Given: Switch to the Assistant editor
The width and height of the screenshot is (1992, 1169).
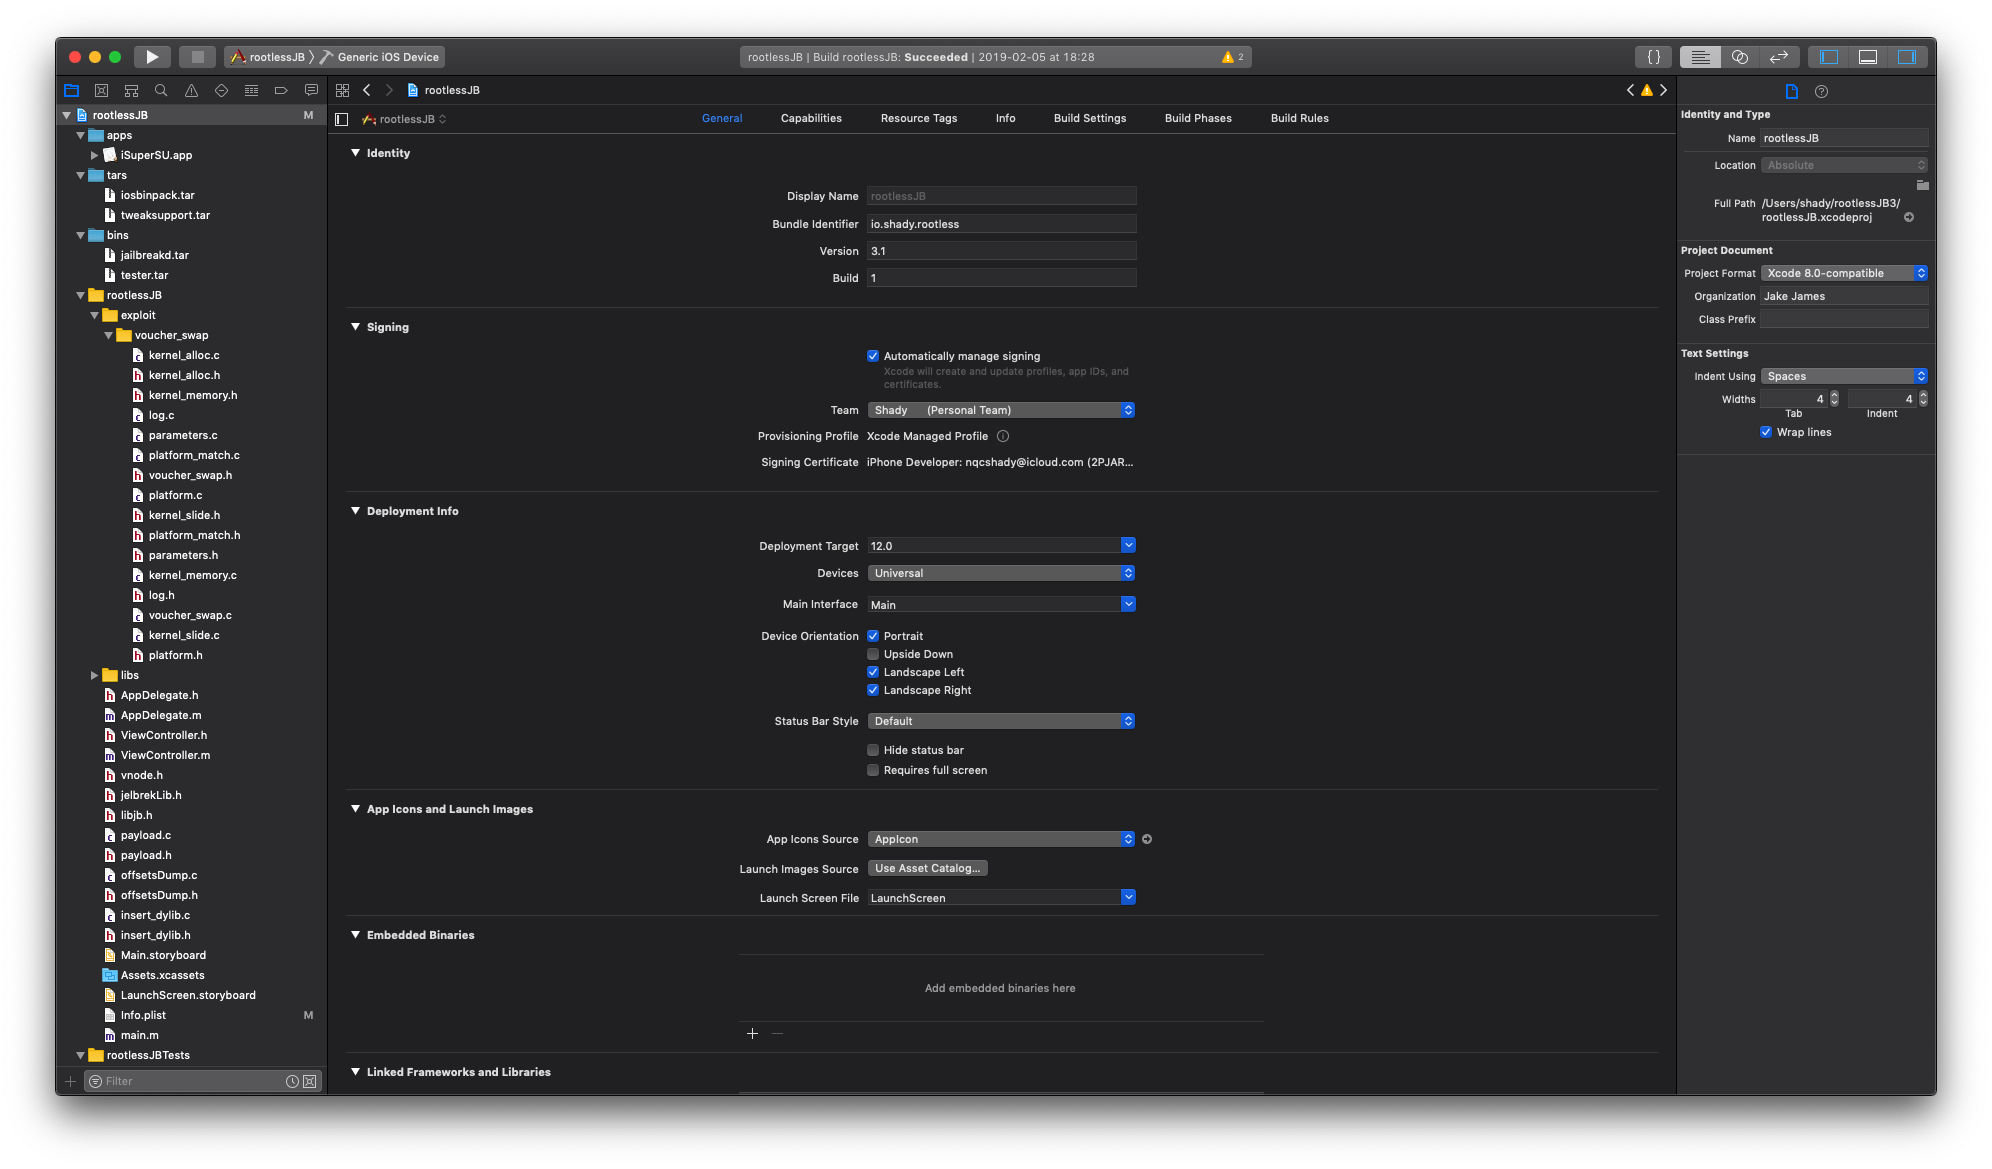Looking at the screenshot, I should tap(1740, 57).
